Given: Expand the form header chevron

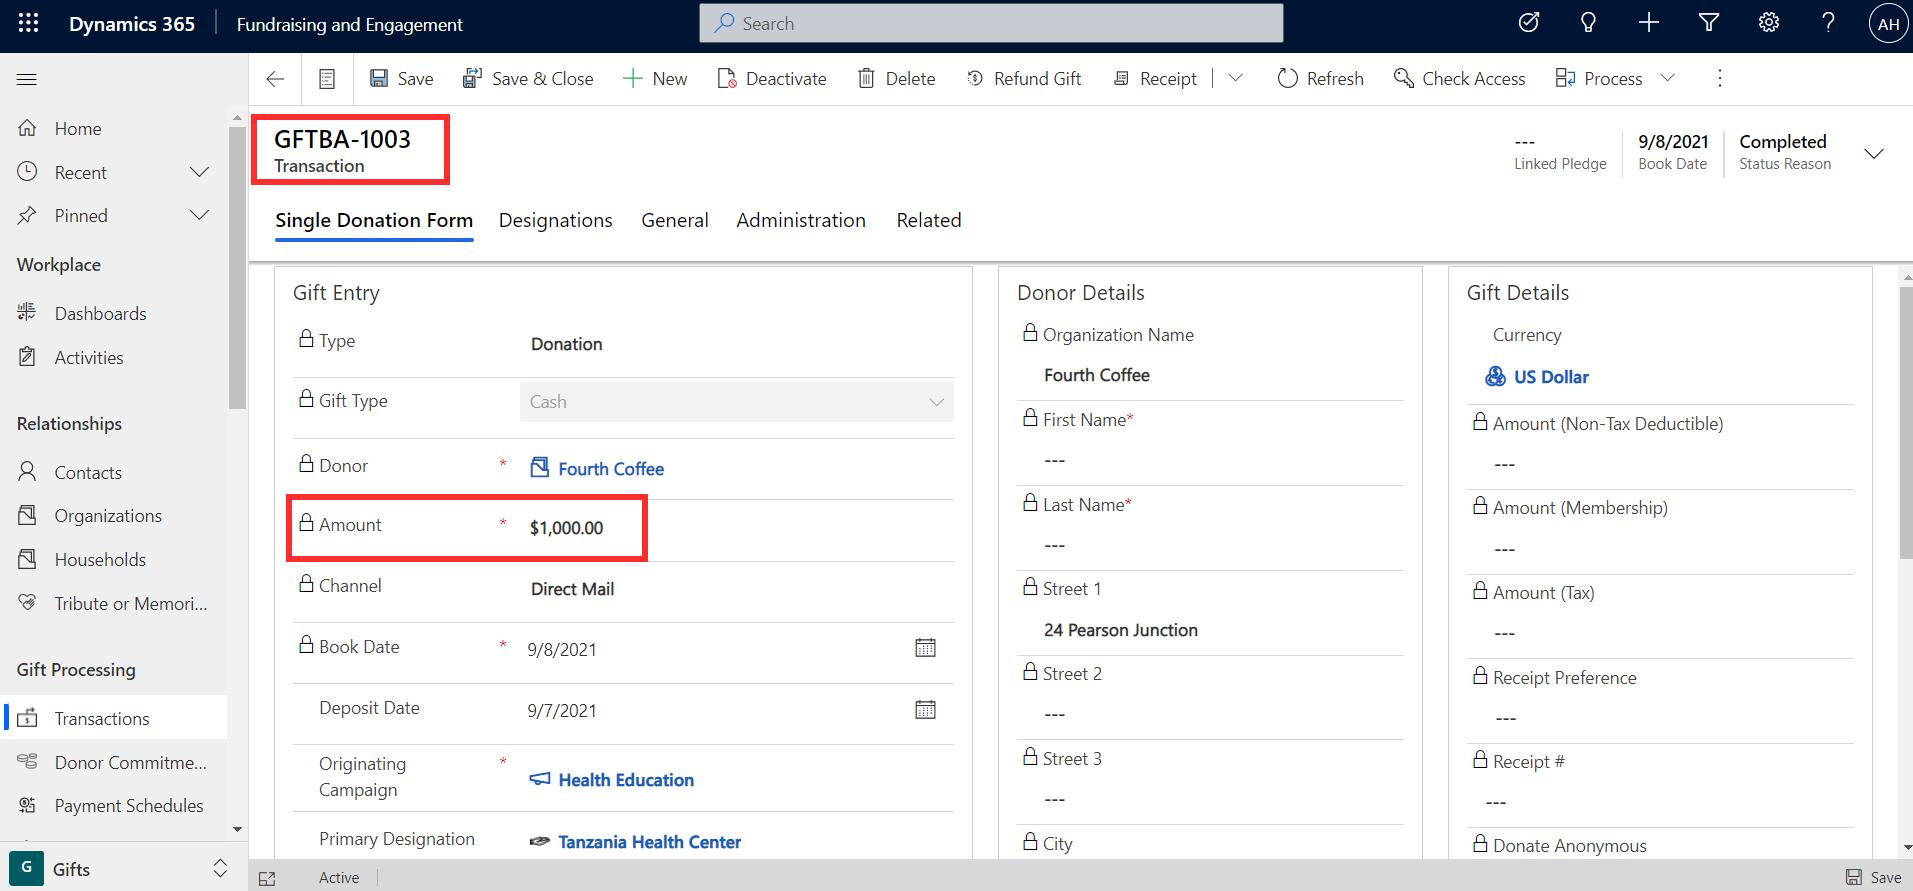Looking at the screenshot, I should click(x=1874, y=153).
